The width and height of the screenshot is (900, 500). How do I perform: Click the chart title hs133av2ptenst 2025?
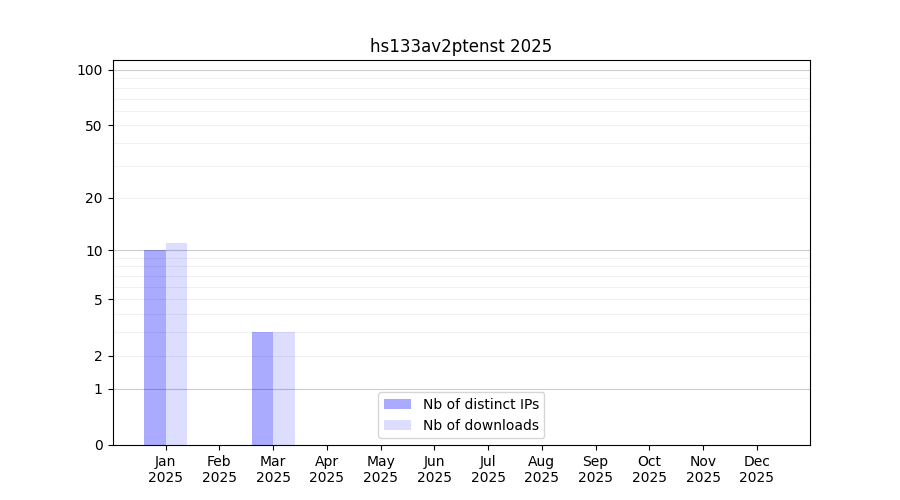pyautogui.click(x=461, y=46)
